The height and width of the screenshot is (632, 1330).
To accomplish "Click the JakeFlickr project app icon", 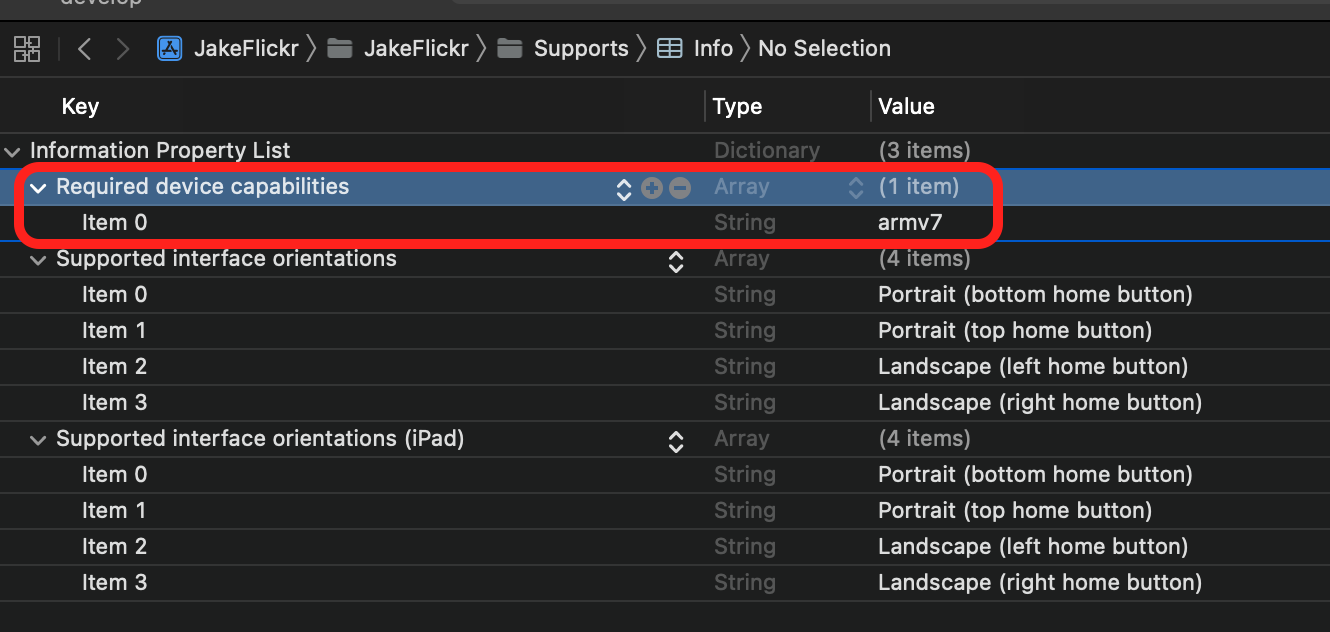I will pyautogui.click(x=170, y=48).
